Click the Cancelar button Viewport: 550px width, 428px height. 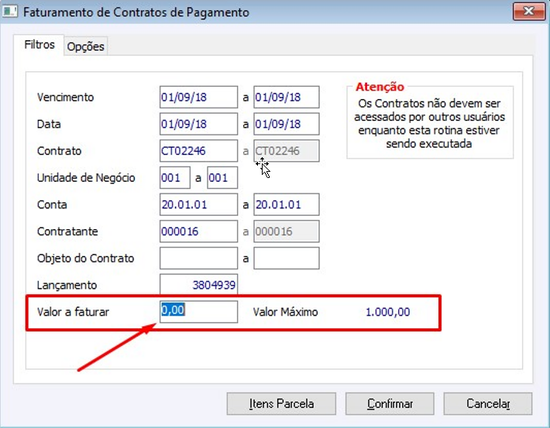coord(488,403)
